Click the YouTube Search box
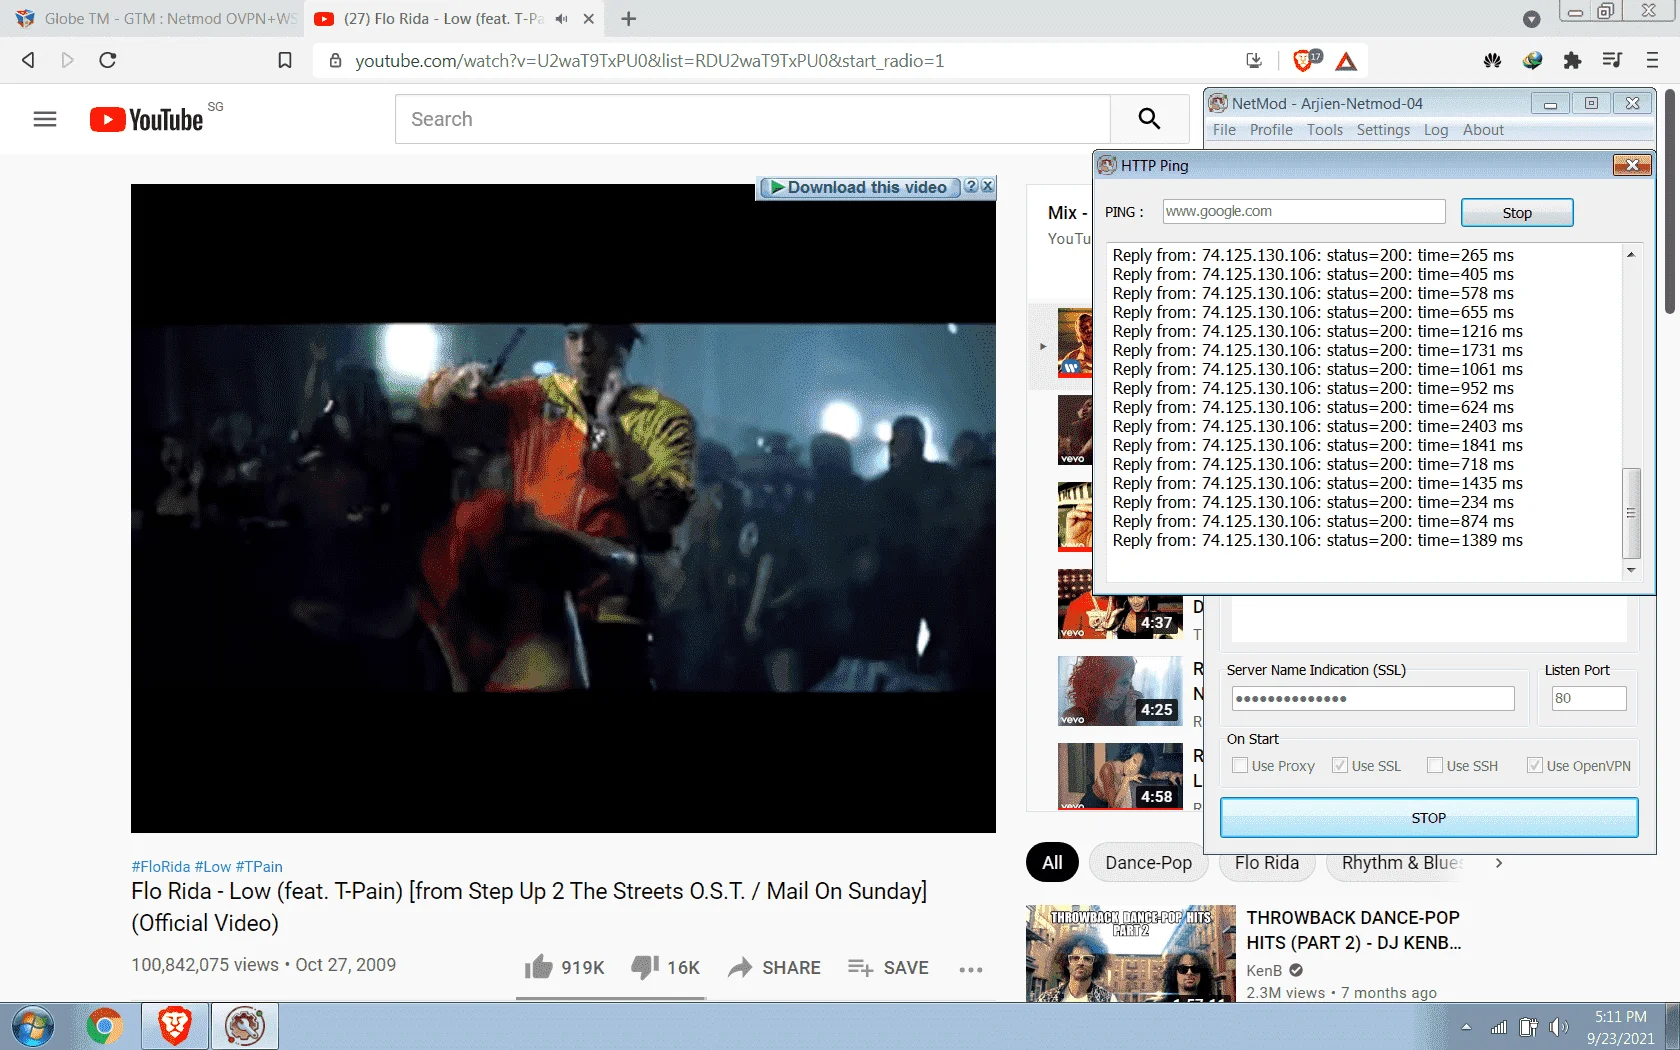 pyautogui.click(x=753, y=119)
